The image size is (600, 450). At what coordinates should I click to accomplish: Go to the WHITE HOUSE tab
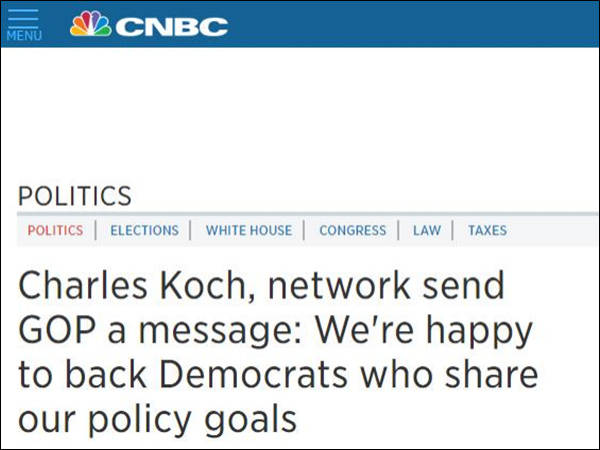(249, 231)
